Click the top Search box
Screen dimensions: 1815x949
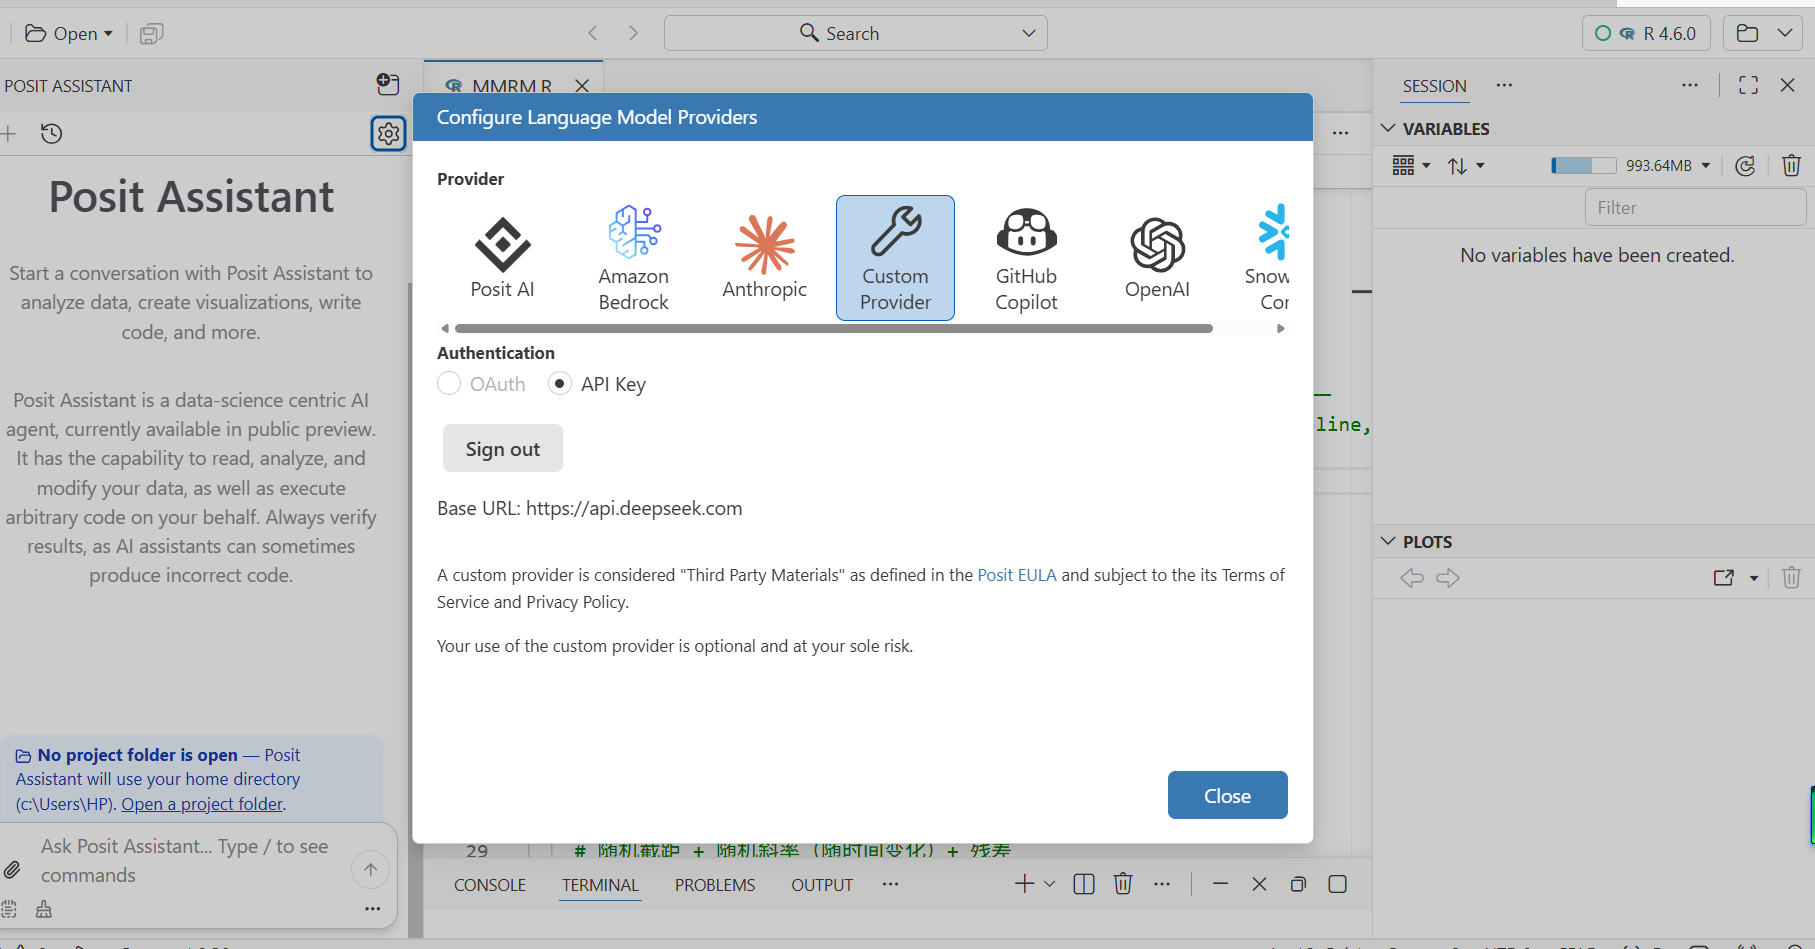tap(856, 33)
